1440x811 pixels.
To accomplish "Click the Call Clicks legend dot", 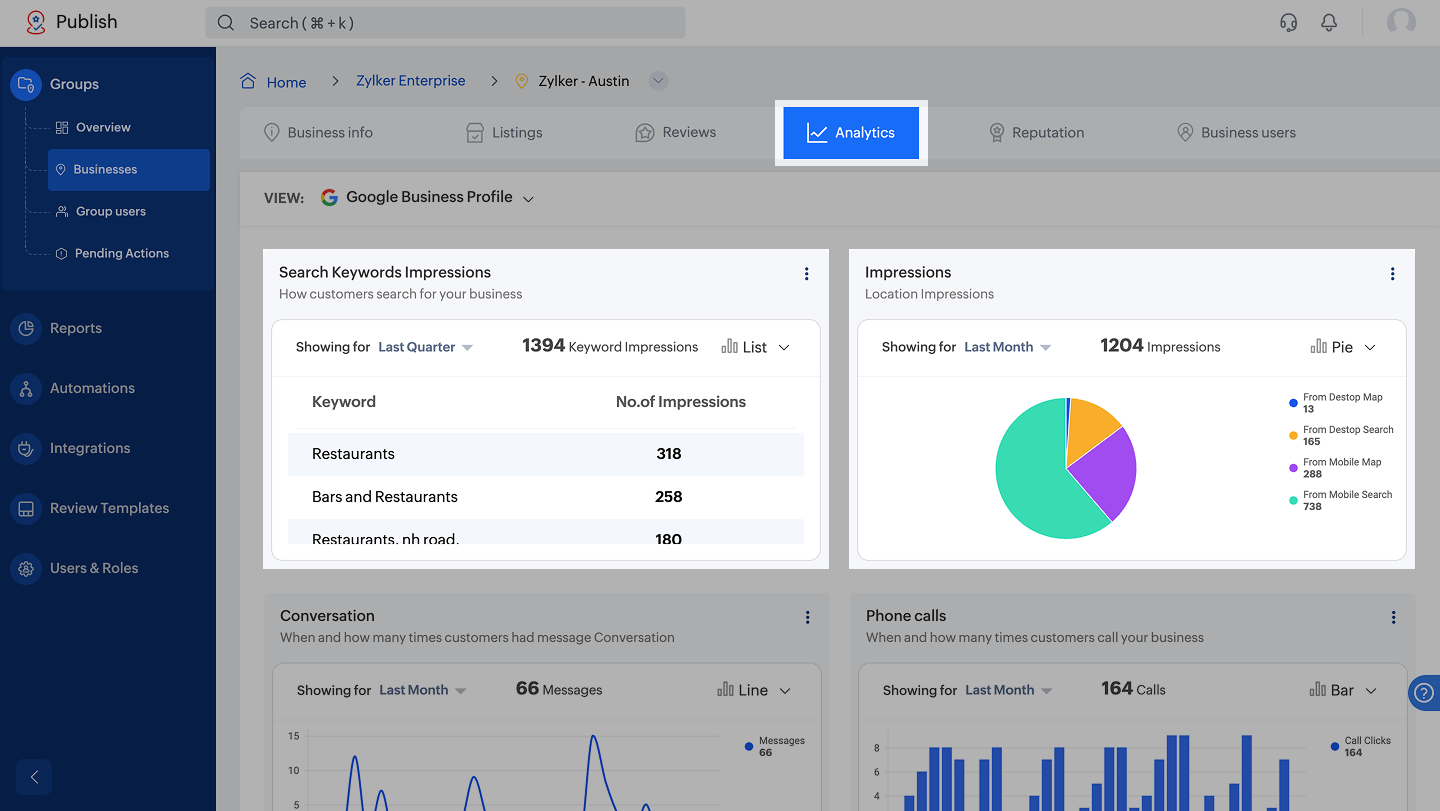I will coord(1335,746).
